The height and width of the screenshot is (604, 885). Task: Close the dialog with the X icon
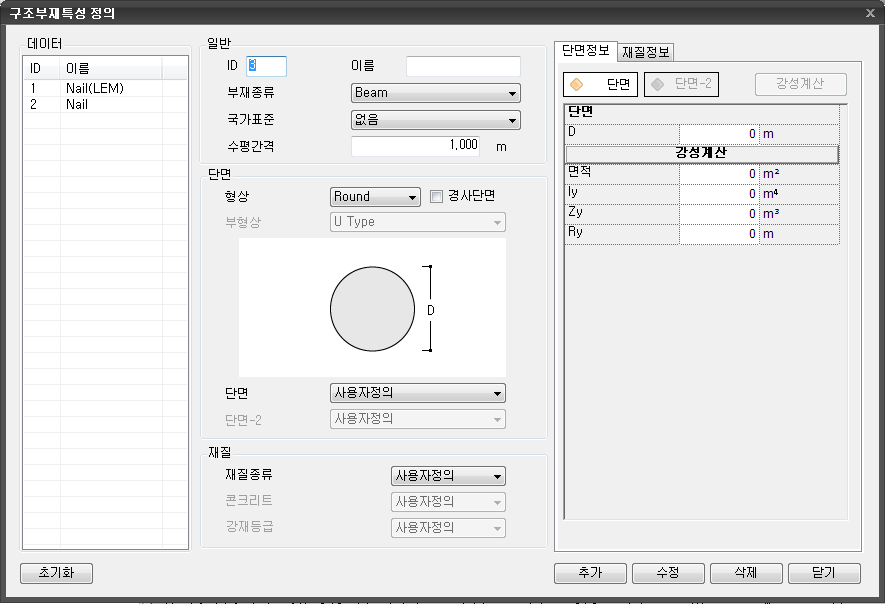coord(868,13)
